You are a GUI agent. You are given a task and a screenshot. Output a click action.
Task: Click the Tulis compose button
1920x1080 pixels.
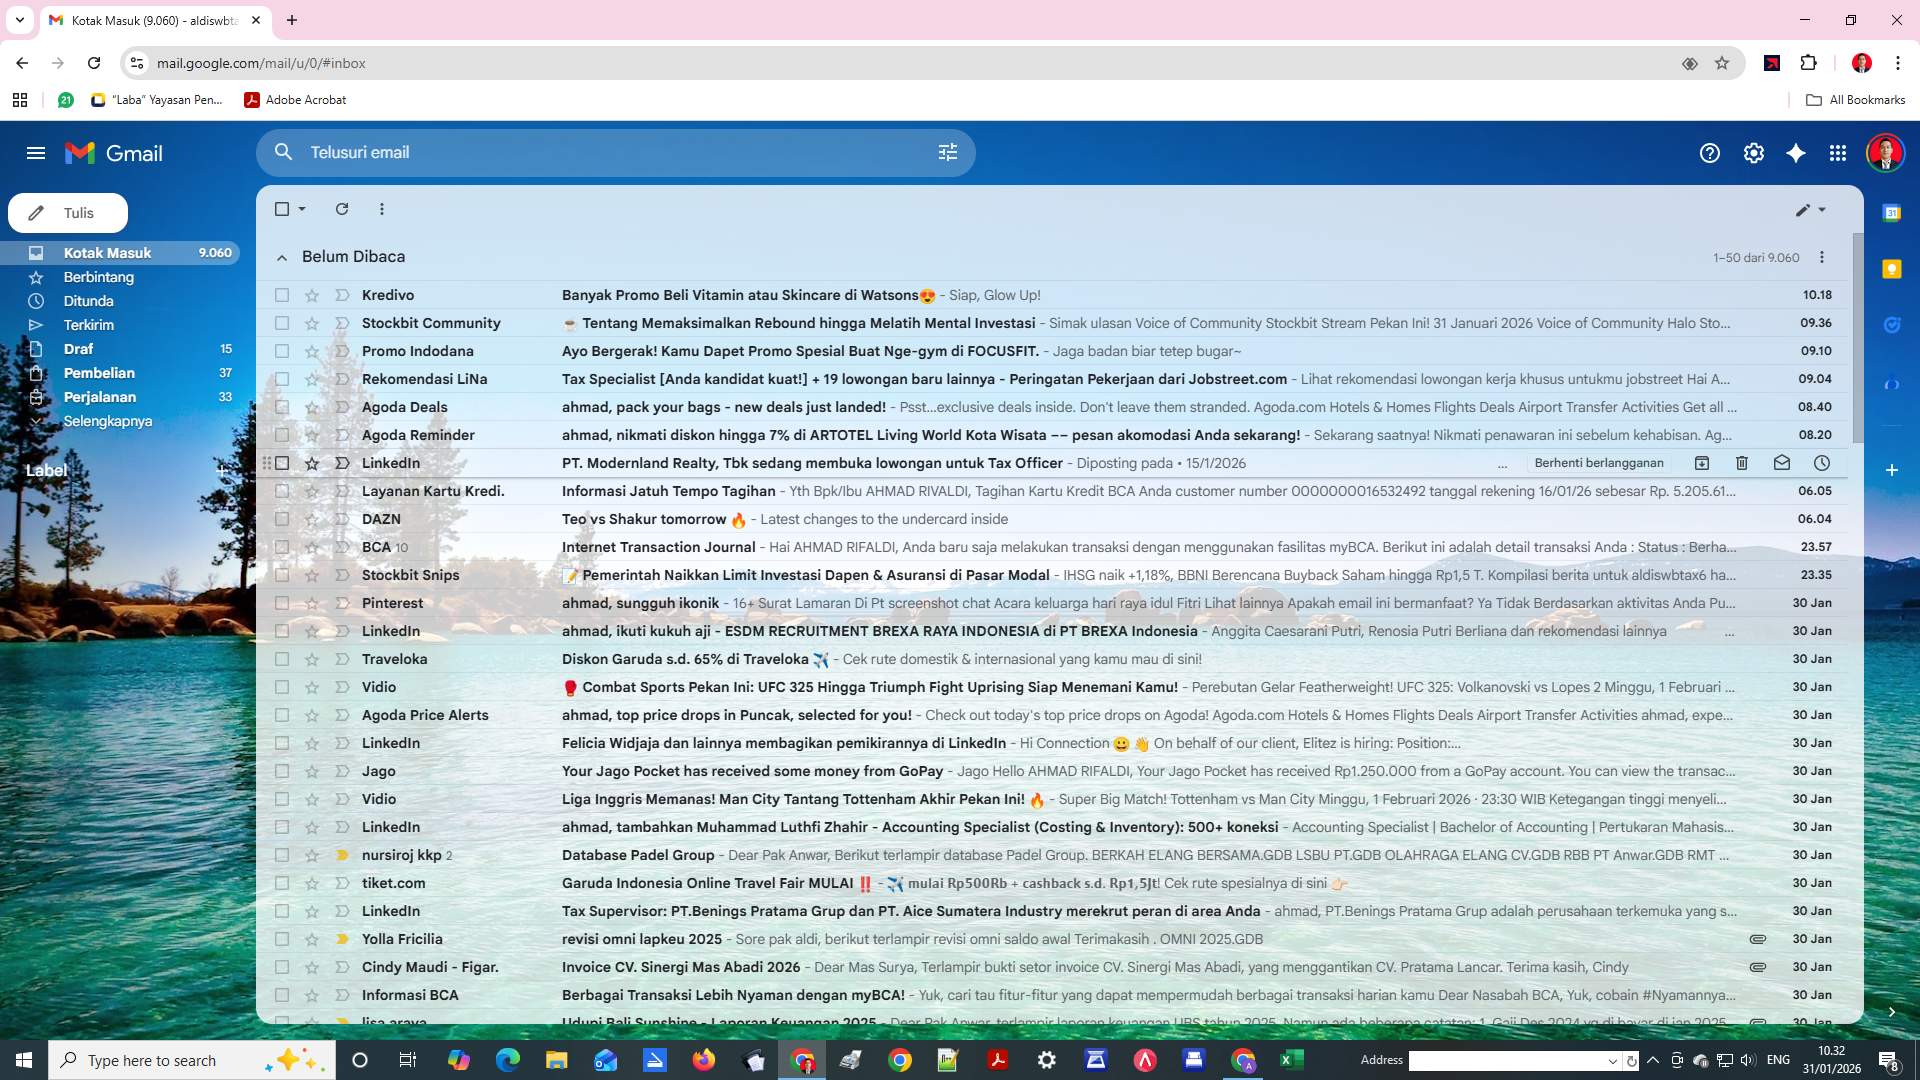67,213
